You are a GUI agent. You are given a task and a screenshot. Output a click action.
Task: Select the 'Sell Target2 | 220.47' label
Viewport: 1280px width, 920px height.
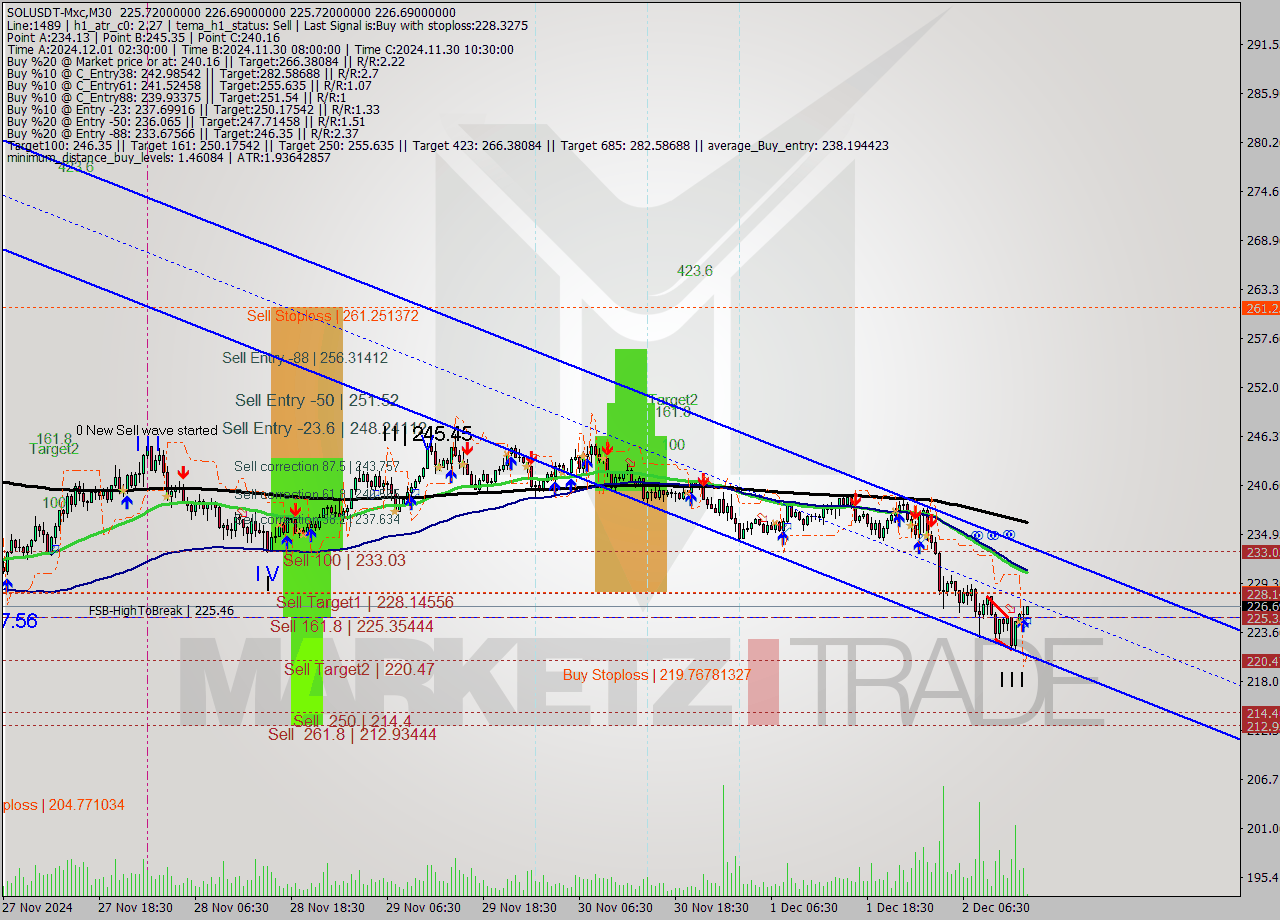pos(359,669)
